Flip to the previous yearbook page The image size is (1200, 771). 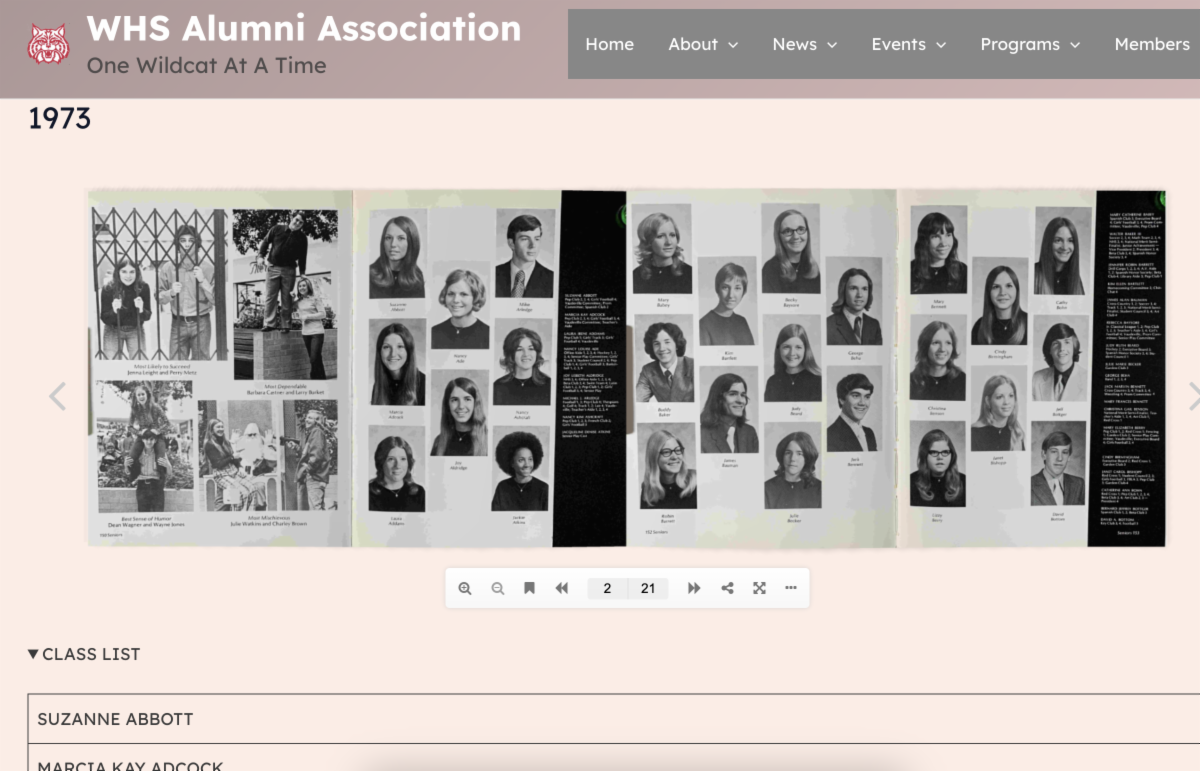coord(58,396)
